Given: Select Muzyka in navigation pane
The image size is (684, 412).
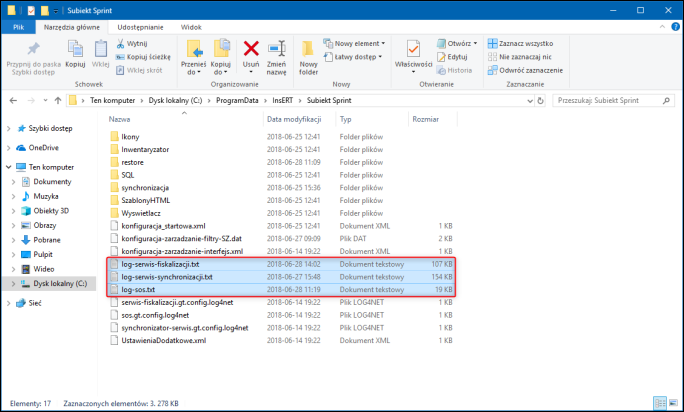Looking at the screenshot, I should click(x=45, y=196).
